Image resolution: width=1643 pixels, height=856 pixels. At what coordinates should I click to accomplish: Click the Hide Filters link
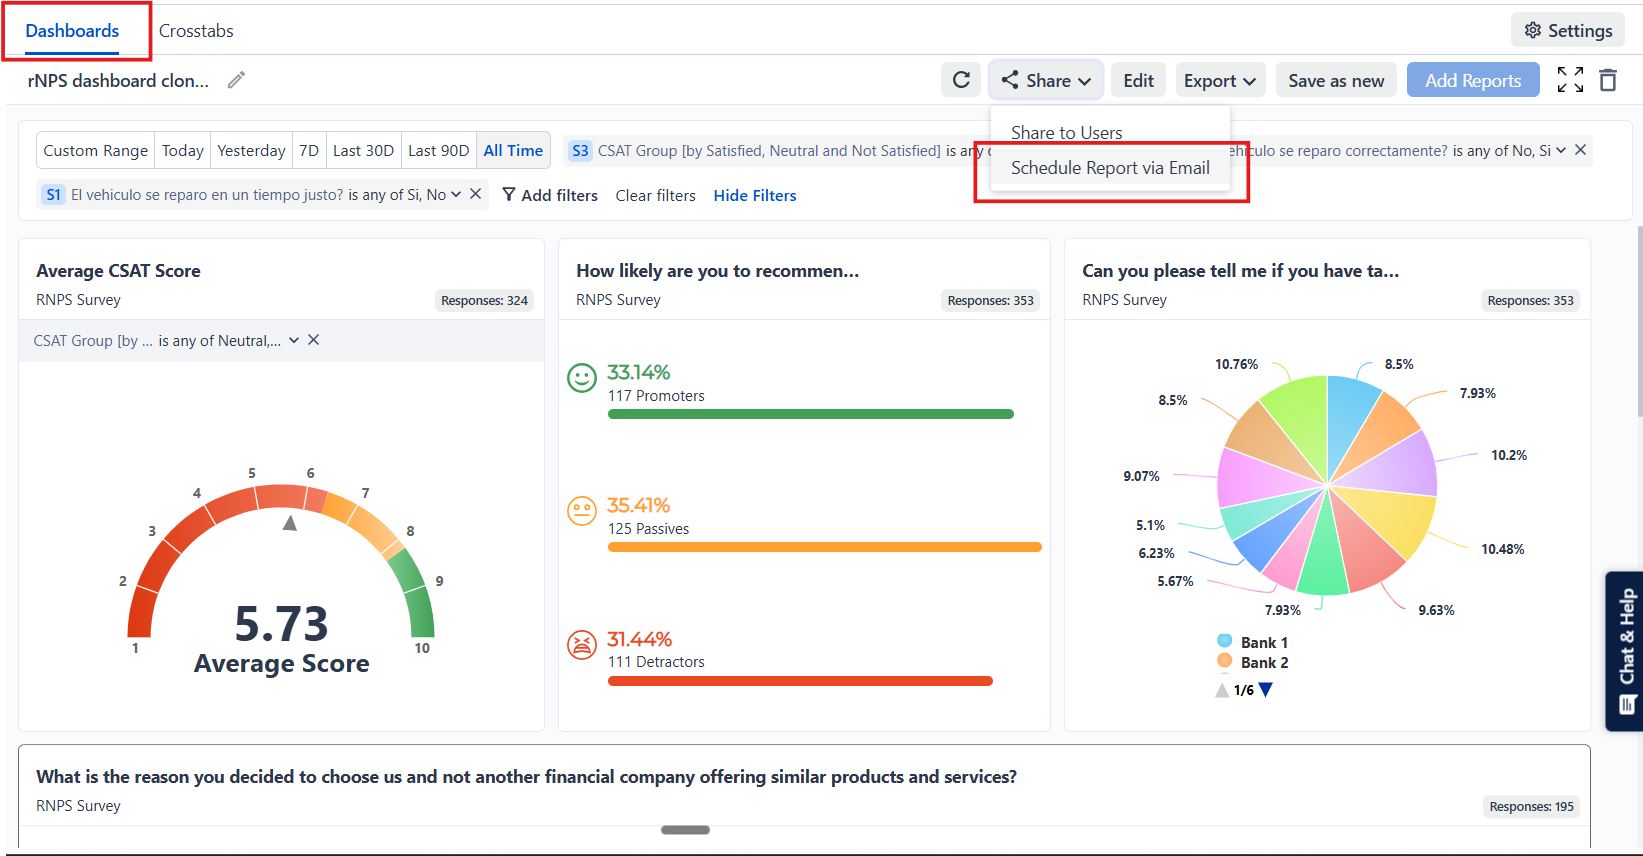[755, 195]
